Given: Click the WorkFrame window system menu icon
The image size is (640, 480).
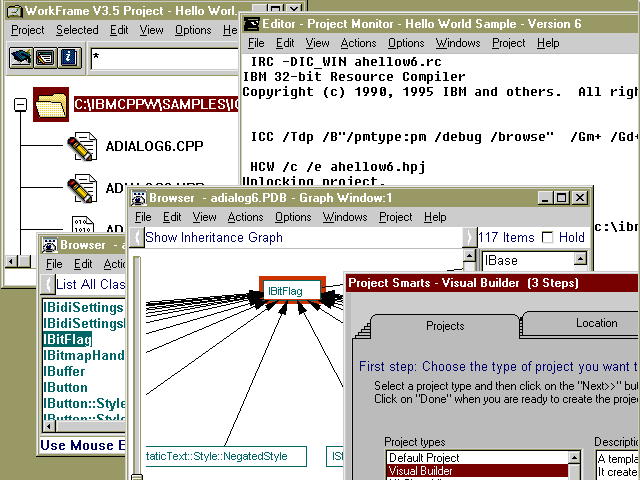Looking at the screenshot, I should [x=14, y=11].
